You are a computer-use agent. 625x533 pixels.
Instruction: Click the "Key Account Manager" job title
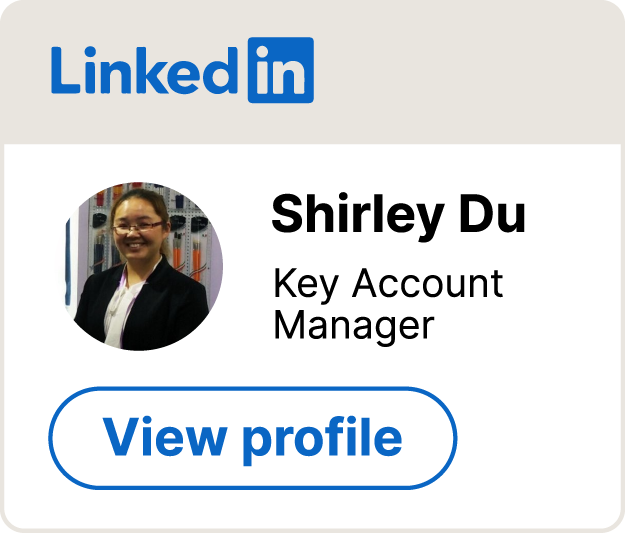coord(388,304)
